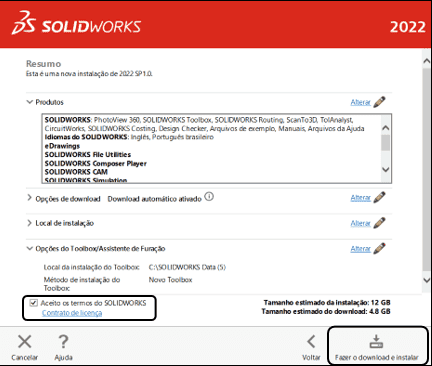Expand the Local de instalação section
Viewport: 432px width, 366px height.
pyautogui.click(x=29, y=223)
